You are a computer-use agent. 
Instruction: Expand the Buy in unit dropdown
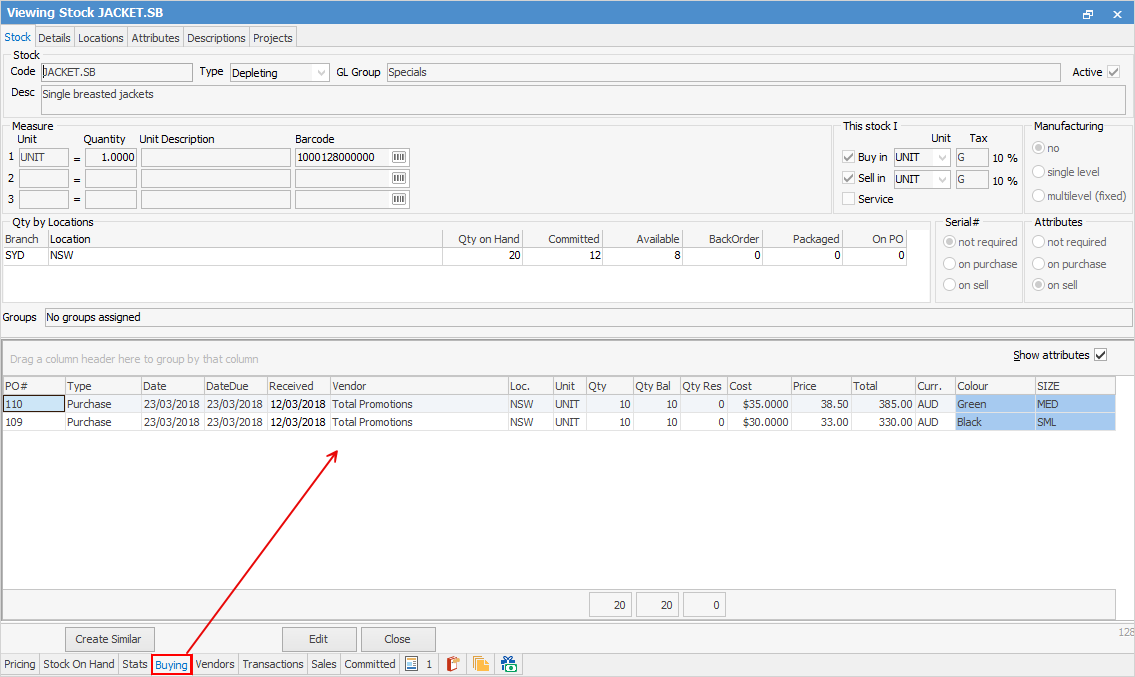(941, 157)
